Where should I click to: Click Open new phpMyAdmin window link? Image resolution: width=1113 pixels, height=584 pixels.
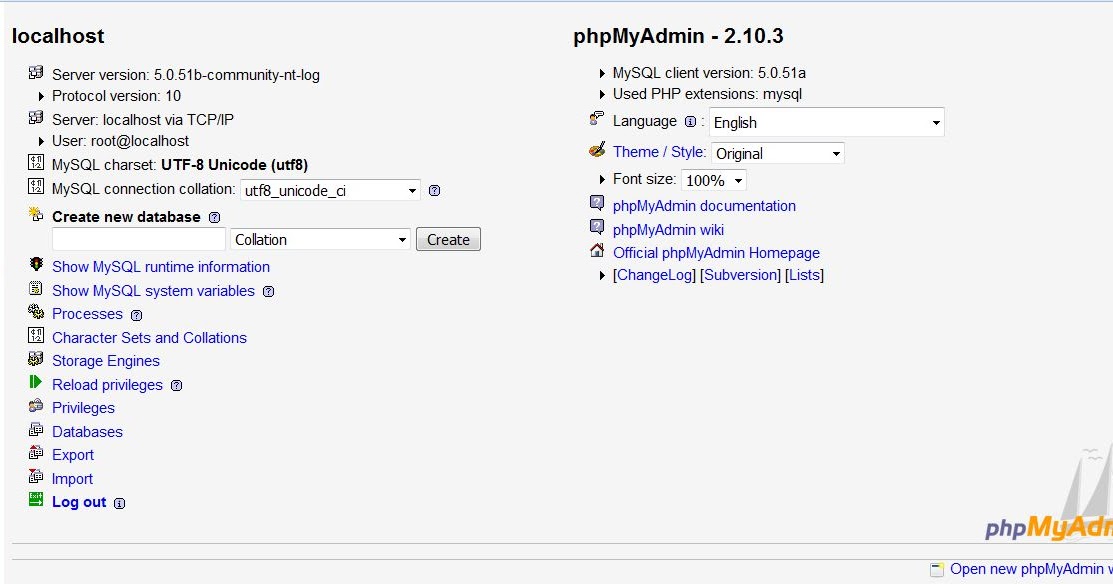(x=1031, y=569)
